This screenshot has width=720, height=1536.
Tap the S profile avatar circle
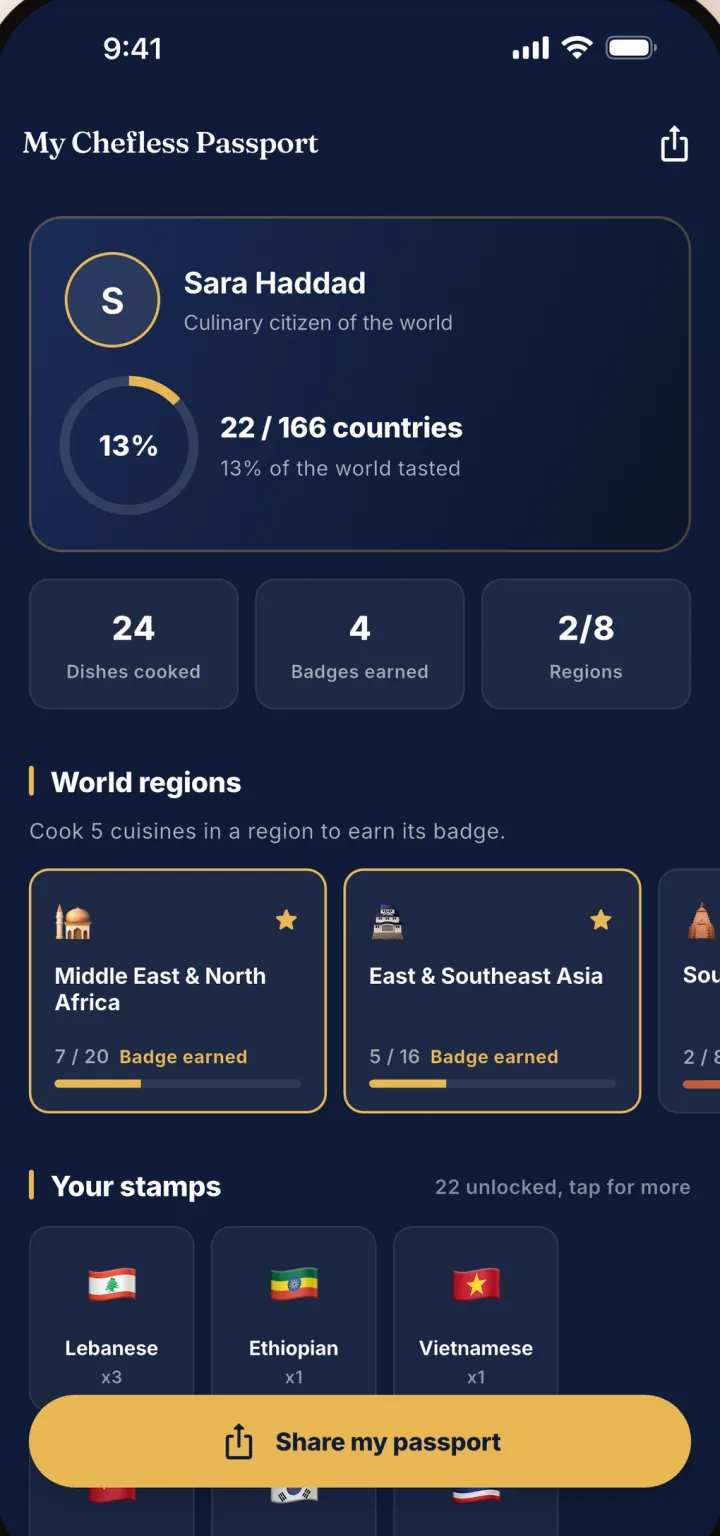pos(112,300)
